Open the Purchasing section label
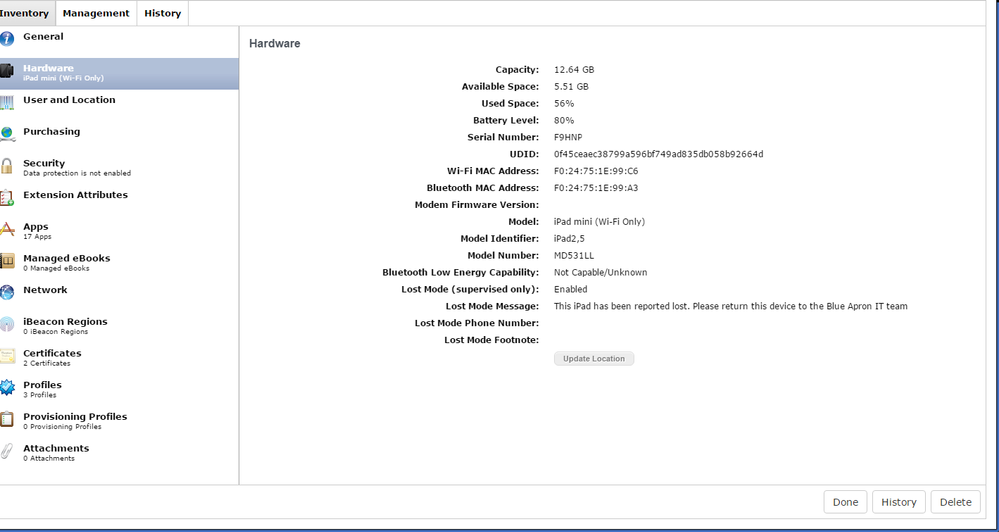Screen dimensions: 999x532 click(52, 131)
